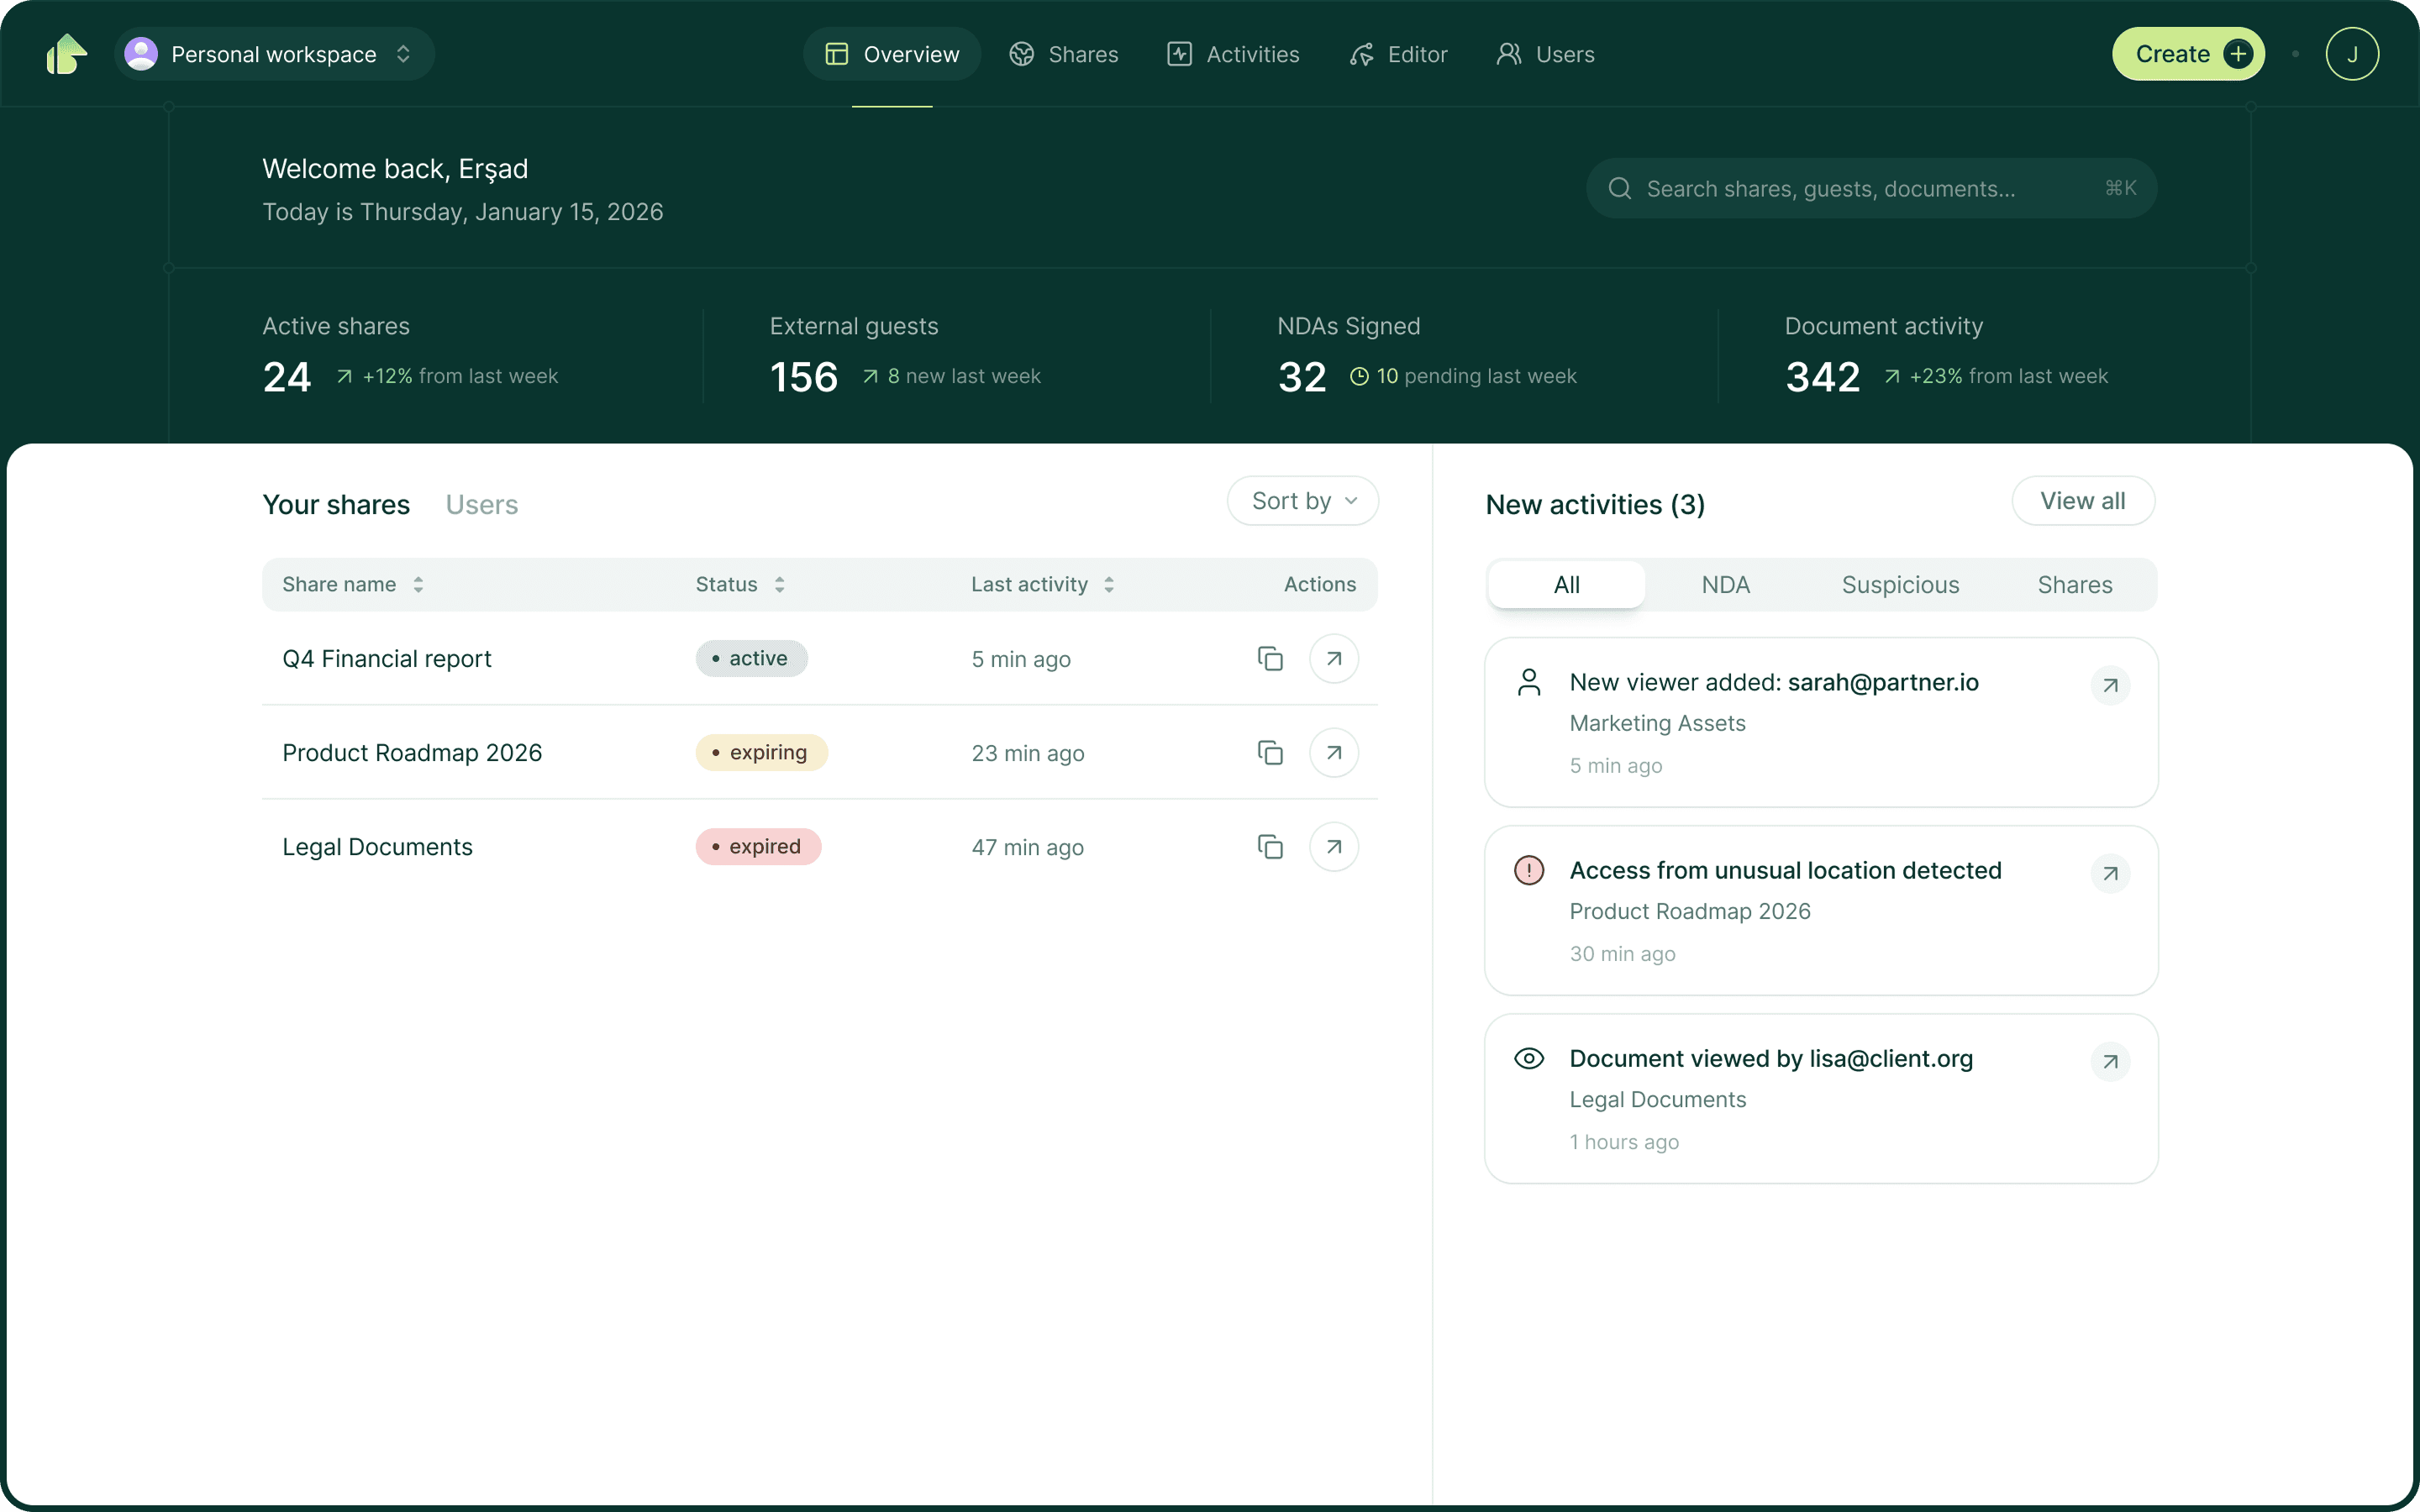Screen dimensions: 2420x1512
Task: Open the Sort by dropdown
Action: [x=1302, y=500]
